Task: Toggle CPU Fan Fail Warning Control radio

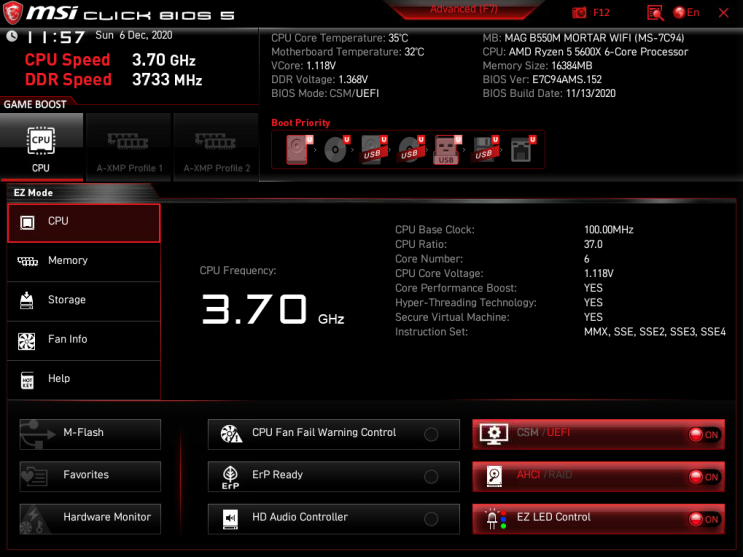Action: pos(431,434)
